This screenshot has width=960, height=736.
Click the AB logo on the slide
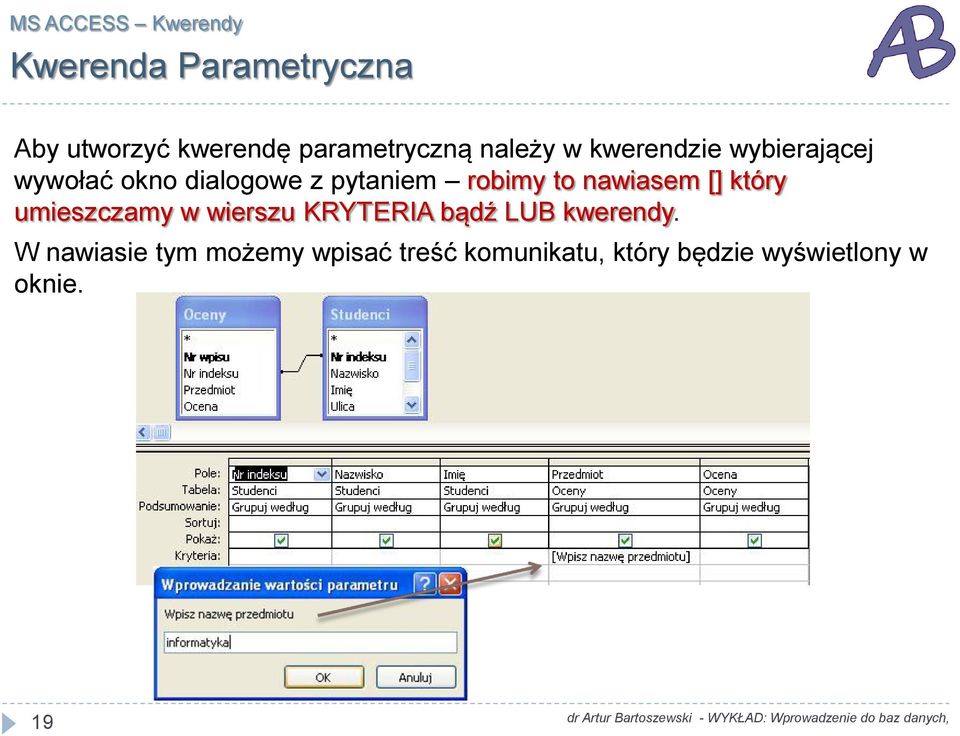[911, 42]
